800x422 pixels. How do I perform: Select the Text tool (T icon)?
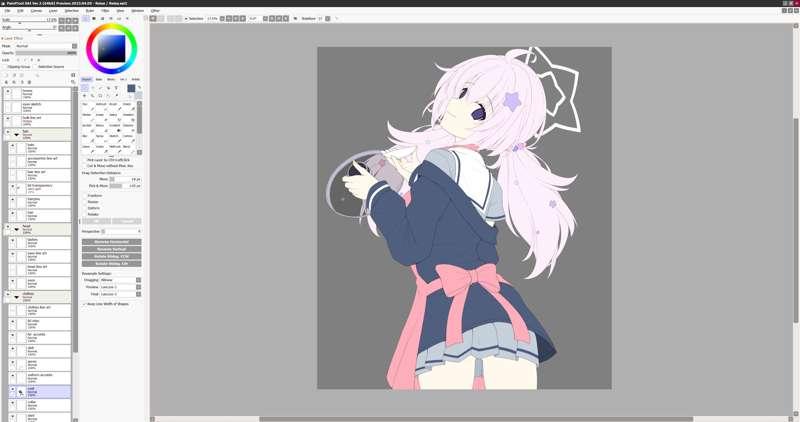116,88
